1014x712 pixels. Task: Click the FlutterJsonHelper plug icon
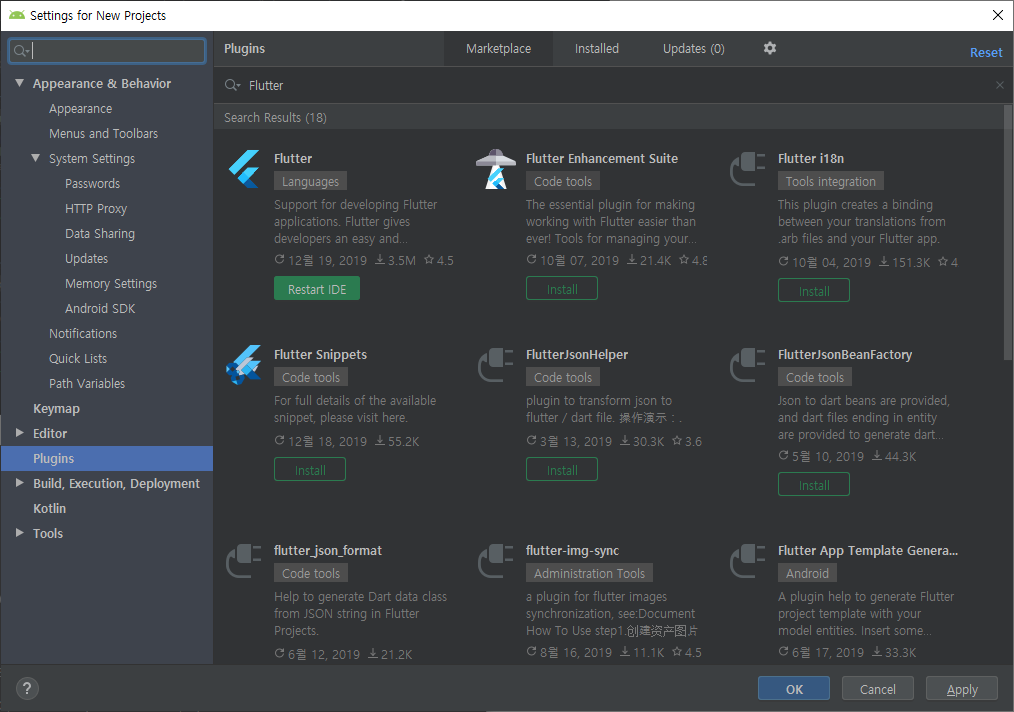pyautogui.click(x=496, y=365)
